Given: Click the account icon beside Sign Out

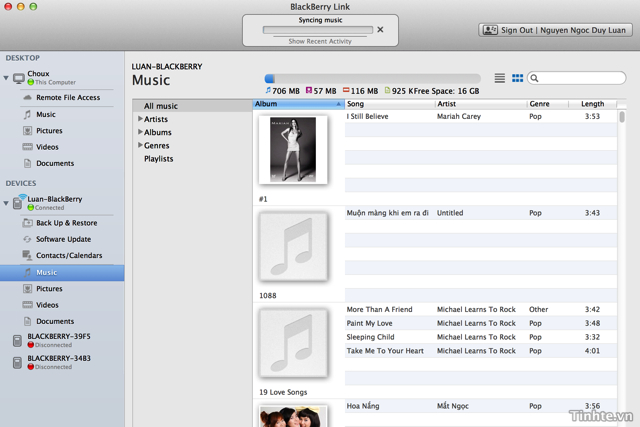Looking at the screenshot, I should click(490, 30).
